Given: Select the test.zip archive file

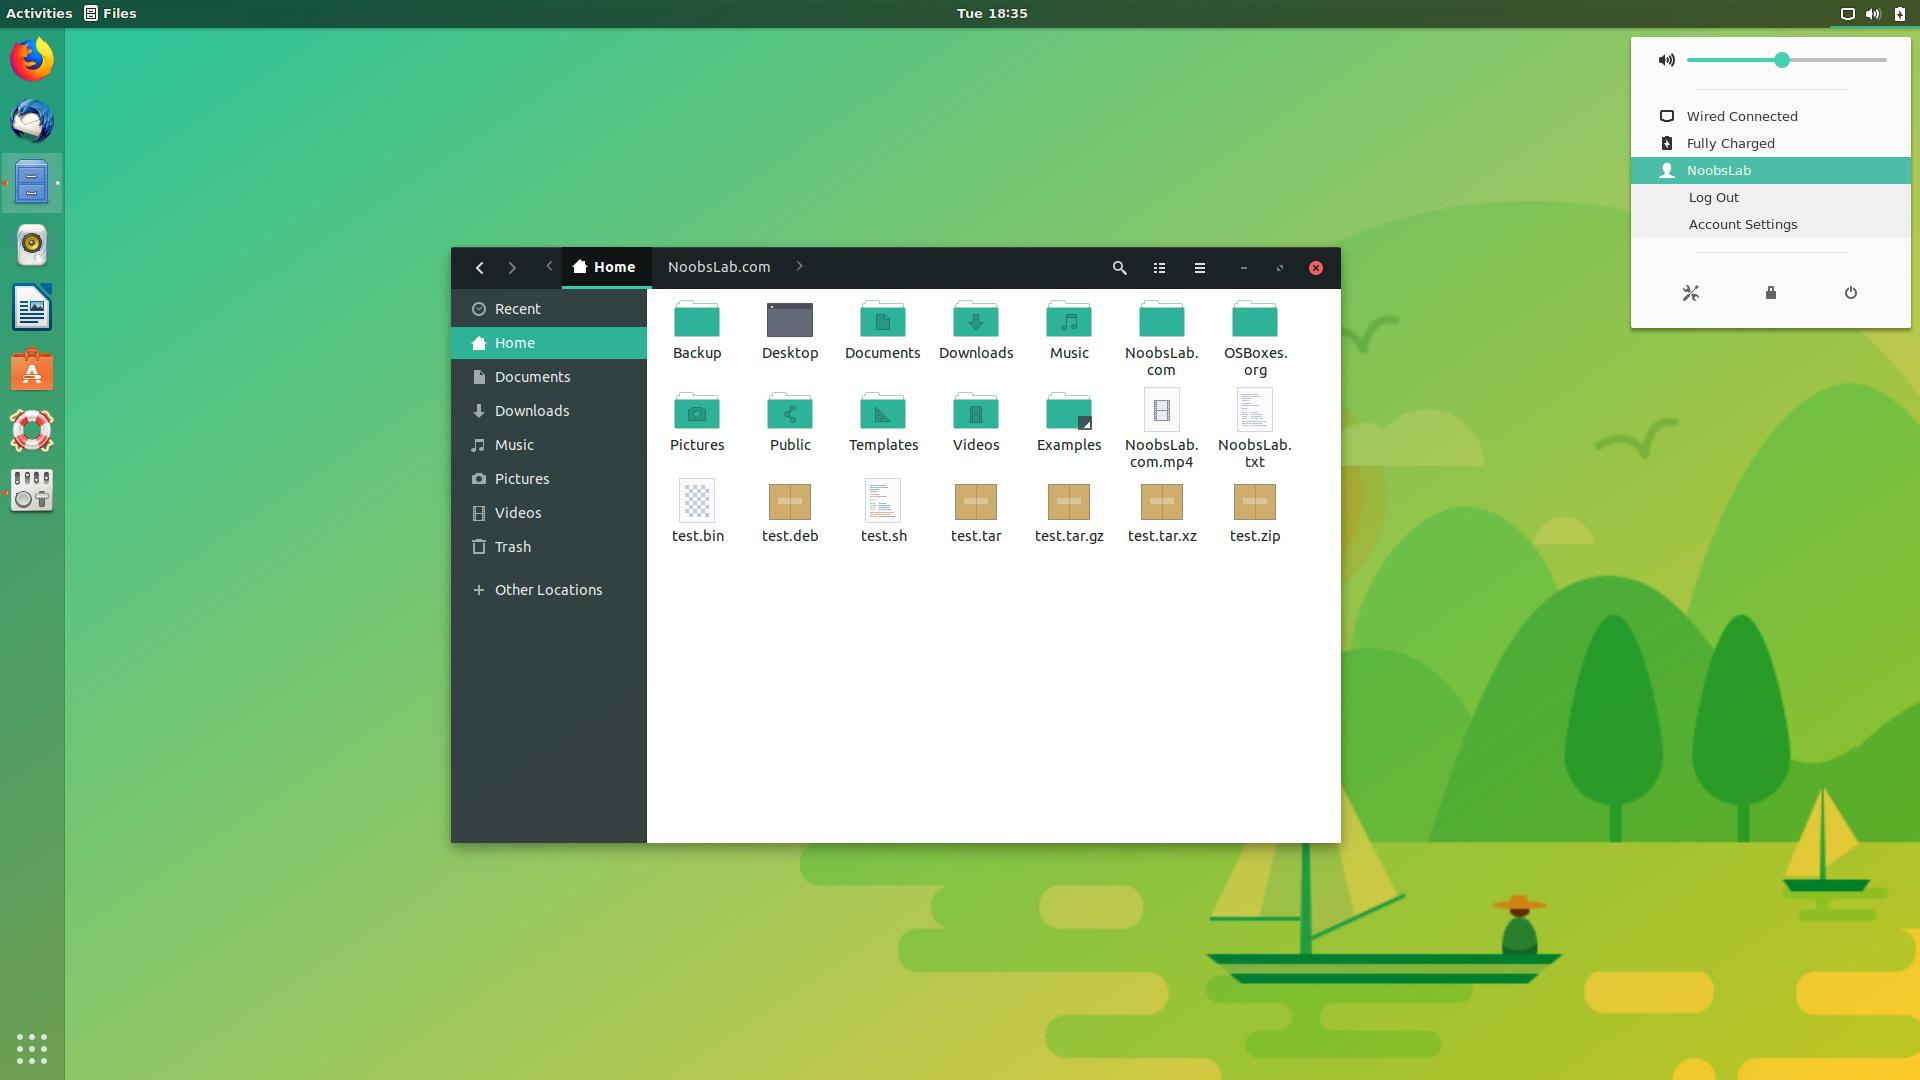Looking at the screenshot, I should pyautogui.click(x=1254, y=504).
